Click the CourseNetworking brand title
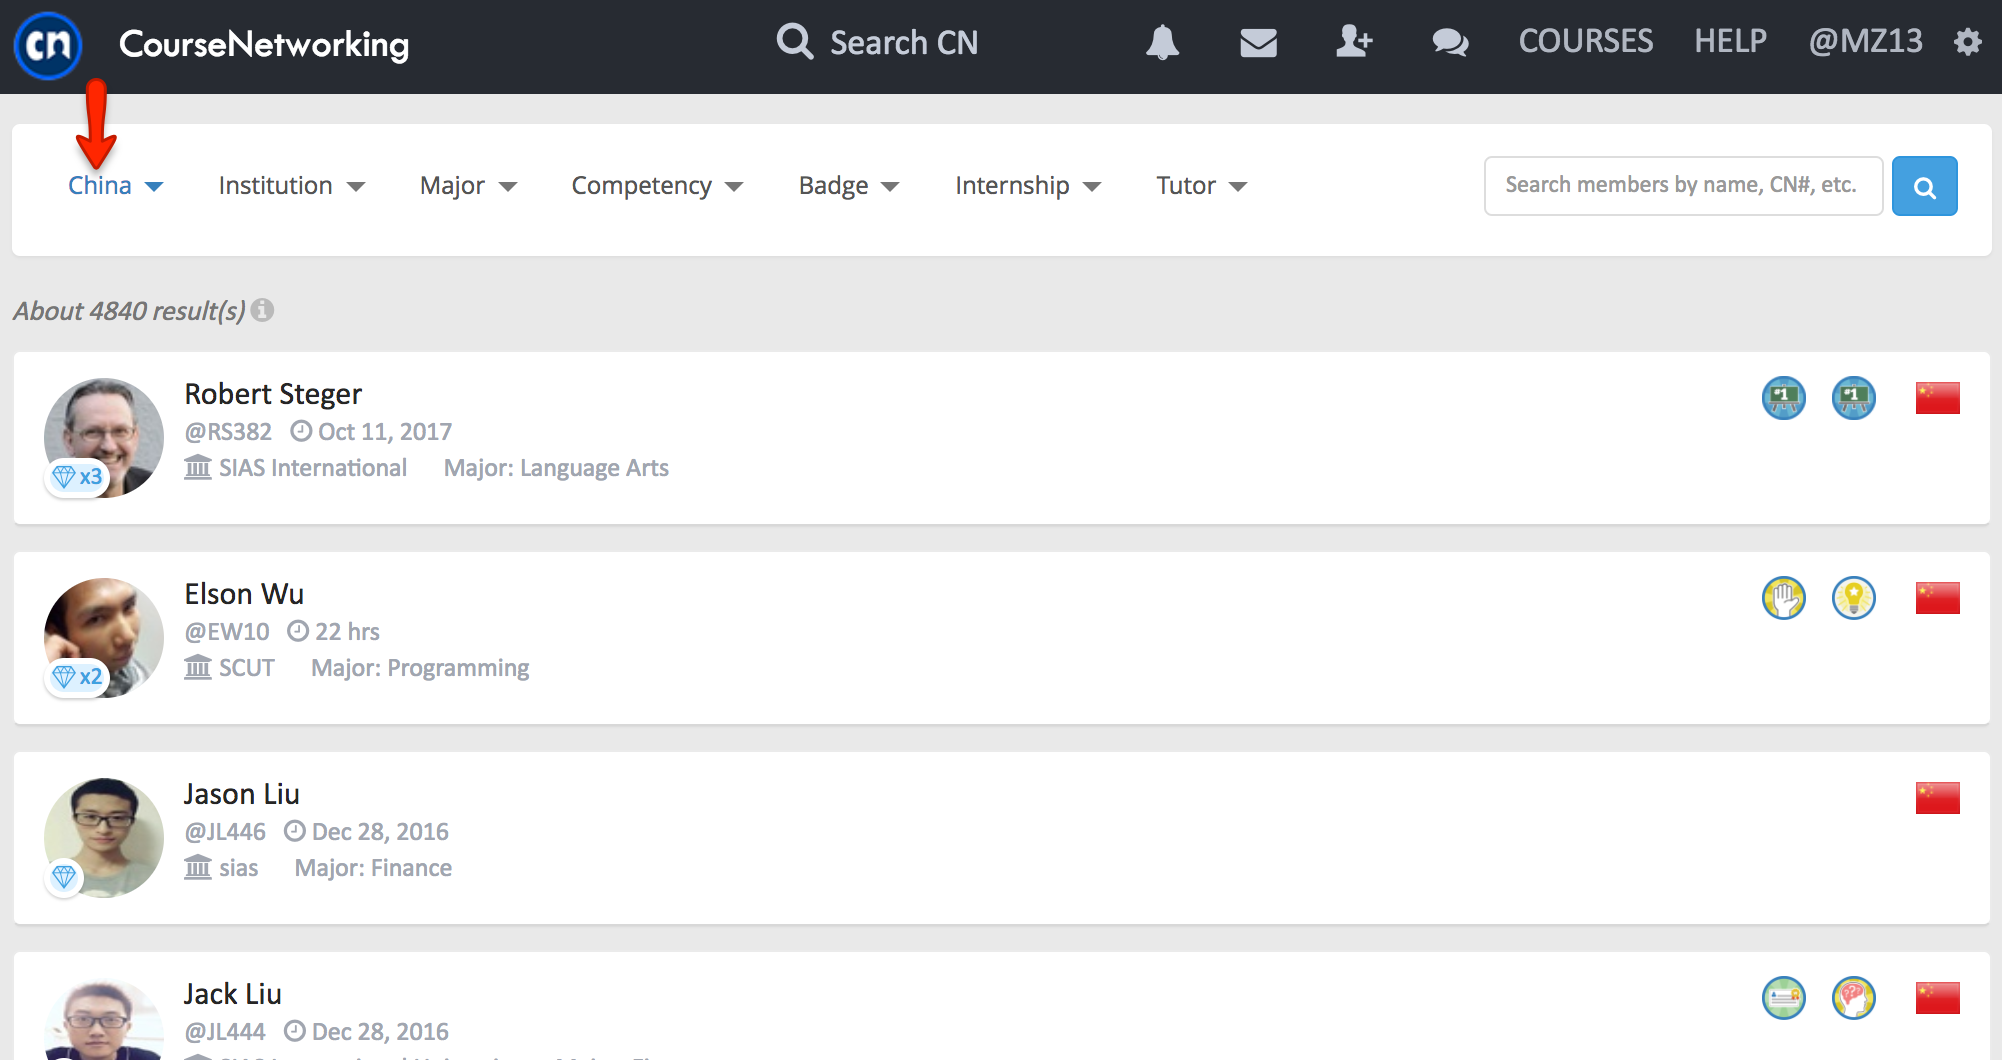 [264, 44]
